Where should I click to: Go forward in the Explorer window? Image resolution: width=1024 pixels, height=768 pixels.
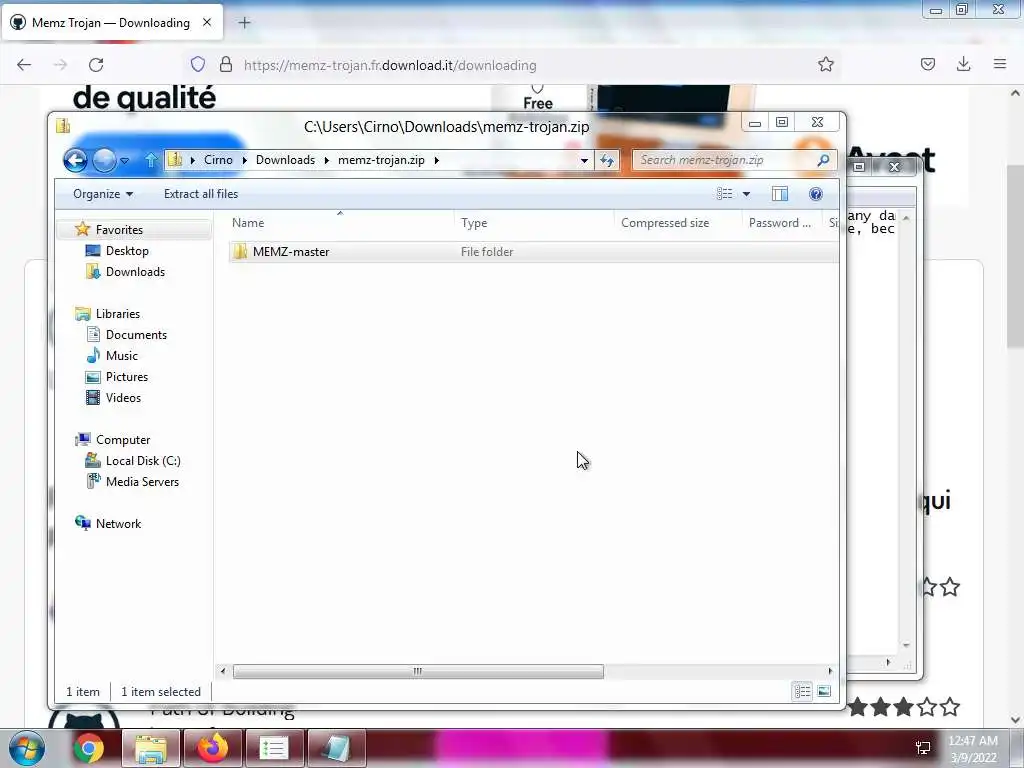coord(104,160)
